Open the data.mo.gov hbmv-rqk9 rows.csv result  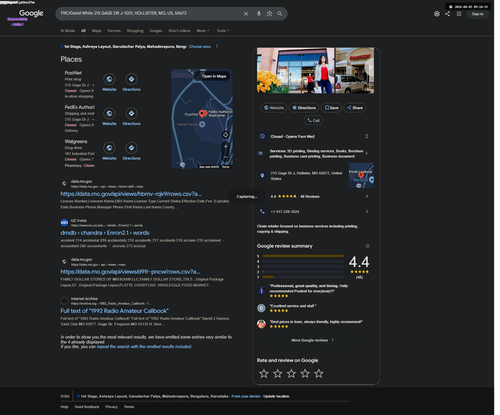pyautogui.click(x=131, y=194)
